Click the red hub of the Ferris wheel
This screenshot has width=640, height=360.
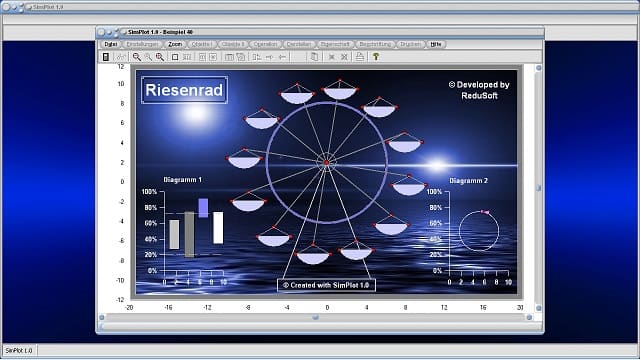tap(326, 162)
